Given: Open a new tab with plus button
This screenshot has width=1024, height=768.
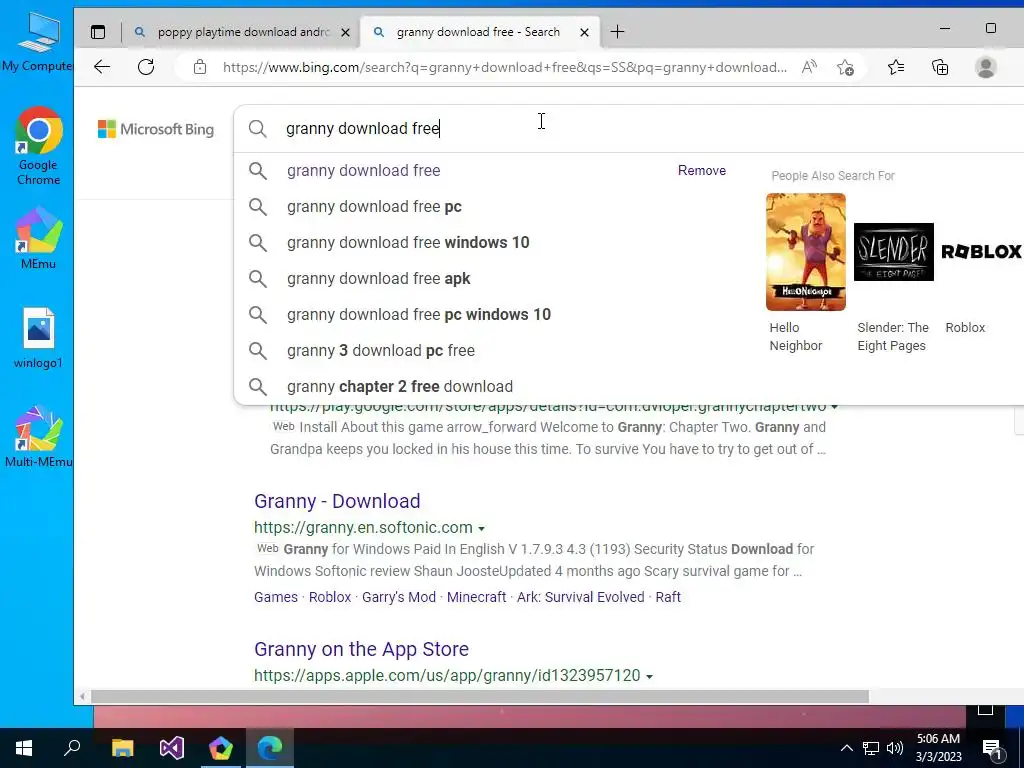Looking at the screenshot, I should [x=617, y=31].
